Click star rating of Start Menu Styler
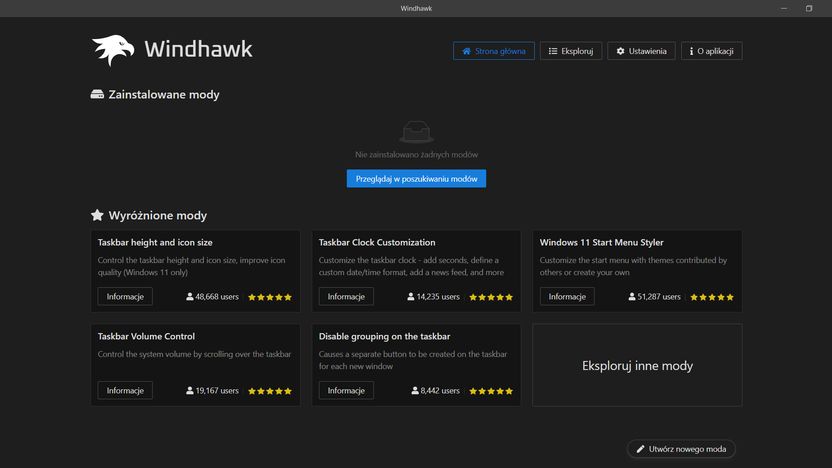 712,297
